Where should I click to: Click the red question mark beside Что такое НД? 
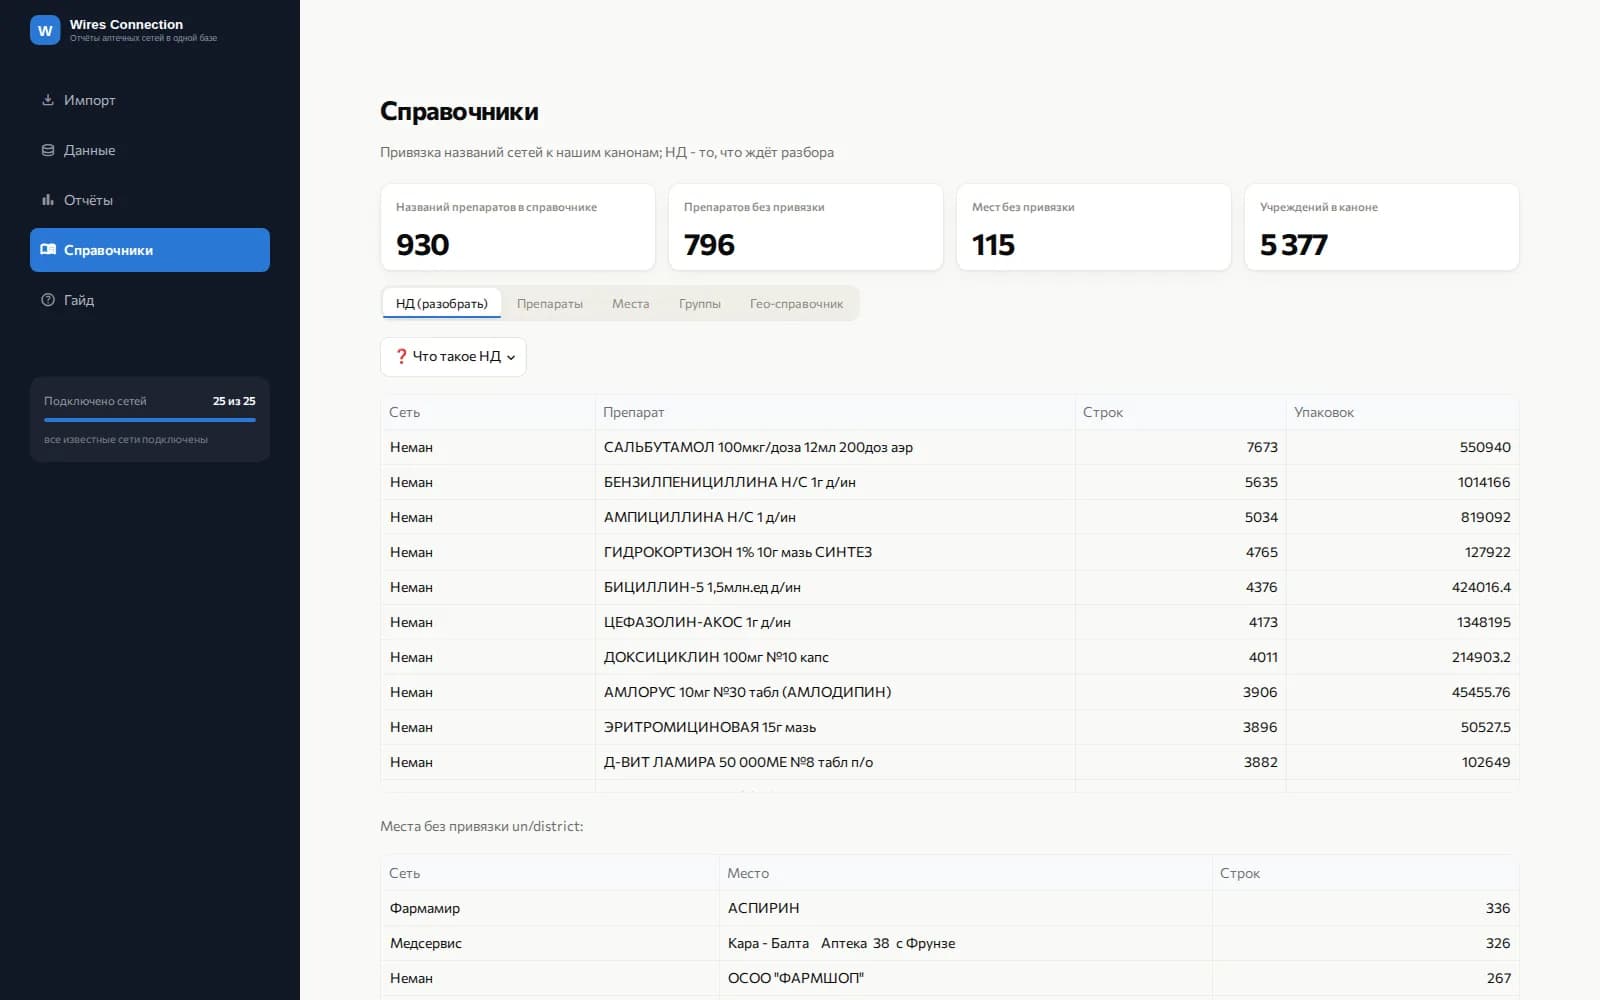point(401,356)
